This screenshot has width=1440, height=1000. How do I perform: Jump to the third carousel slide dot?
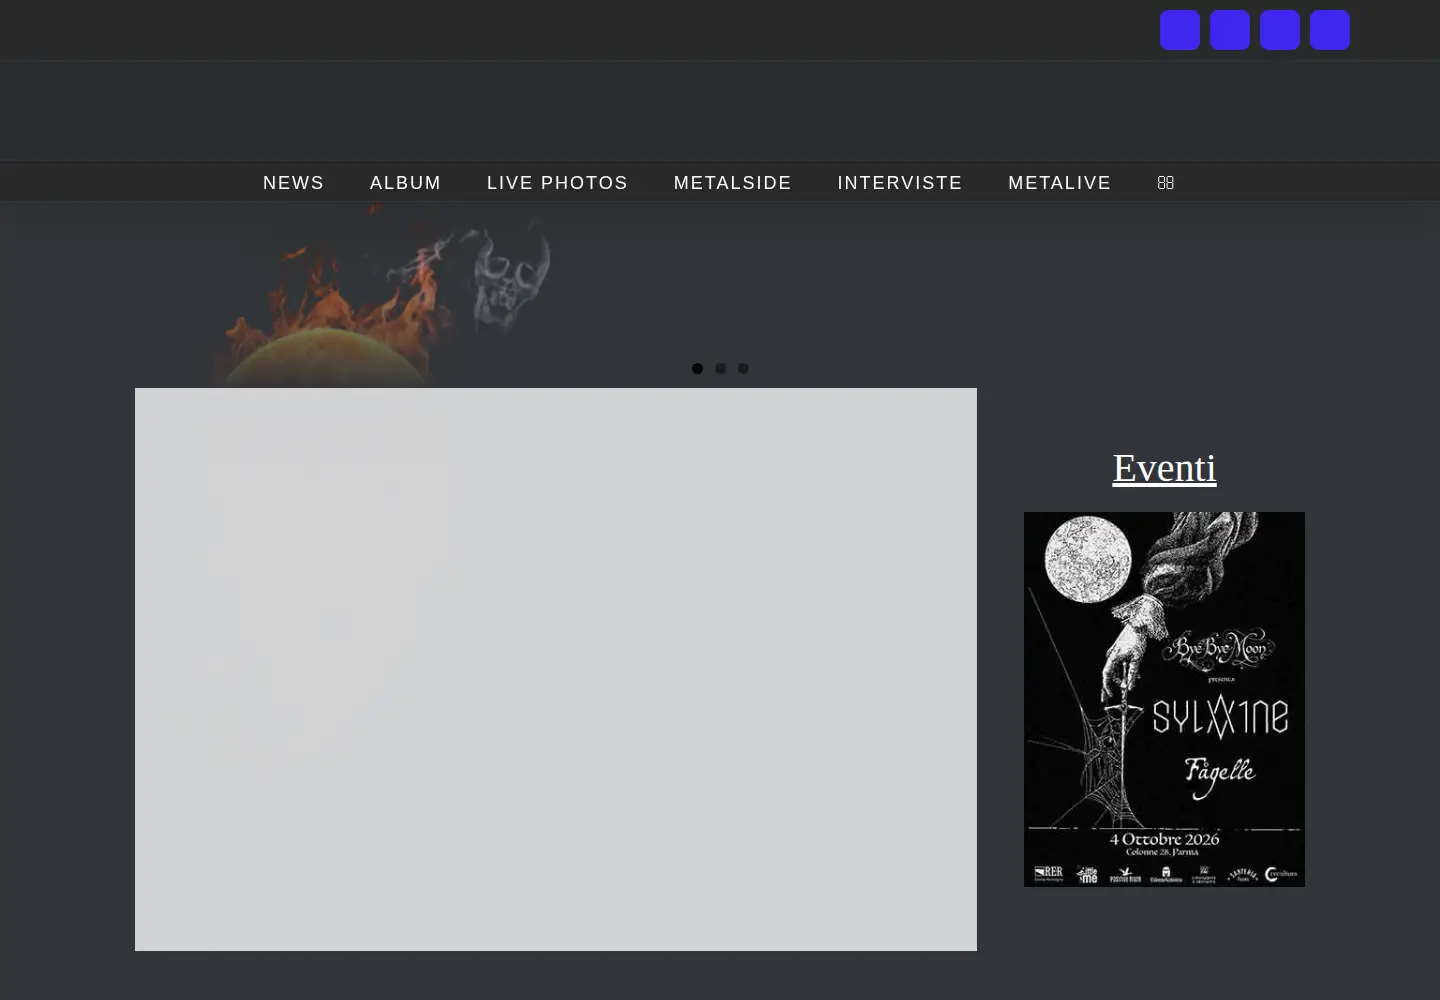(x=743, y=368)
